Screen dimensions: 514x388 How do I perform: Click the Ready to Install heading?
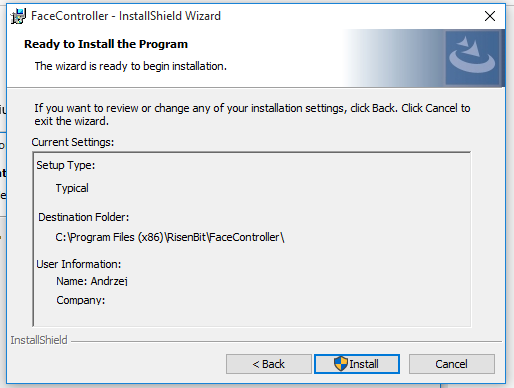tap(106, 44)
